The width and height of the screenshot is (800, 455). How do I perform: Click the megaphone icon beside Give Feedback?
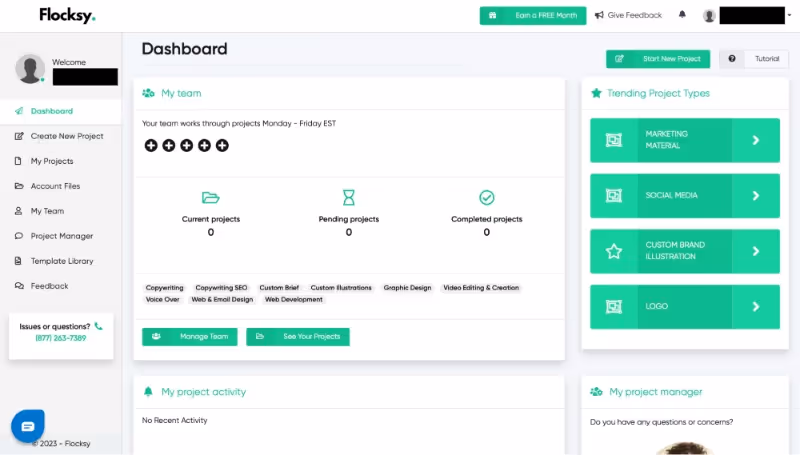pos(599,15)
